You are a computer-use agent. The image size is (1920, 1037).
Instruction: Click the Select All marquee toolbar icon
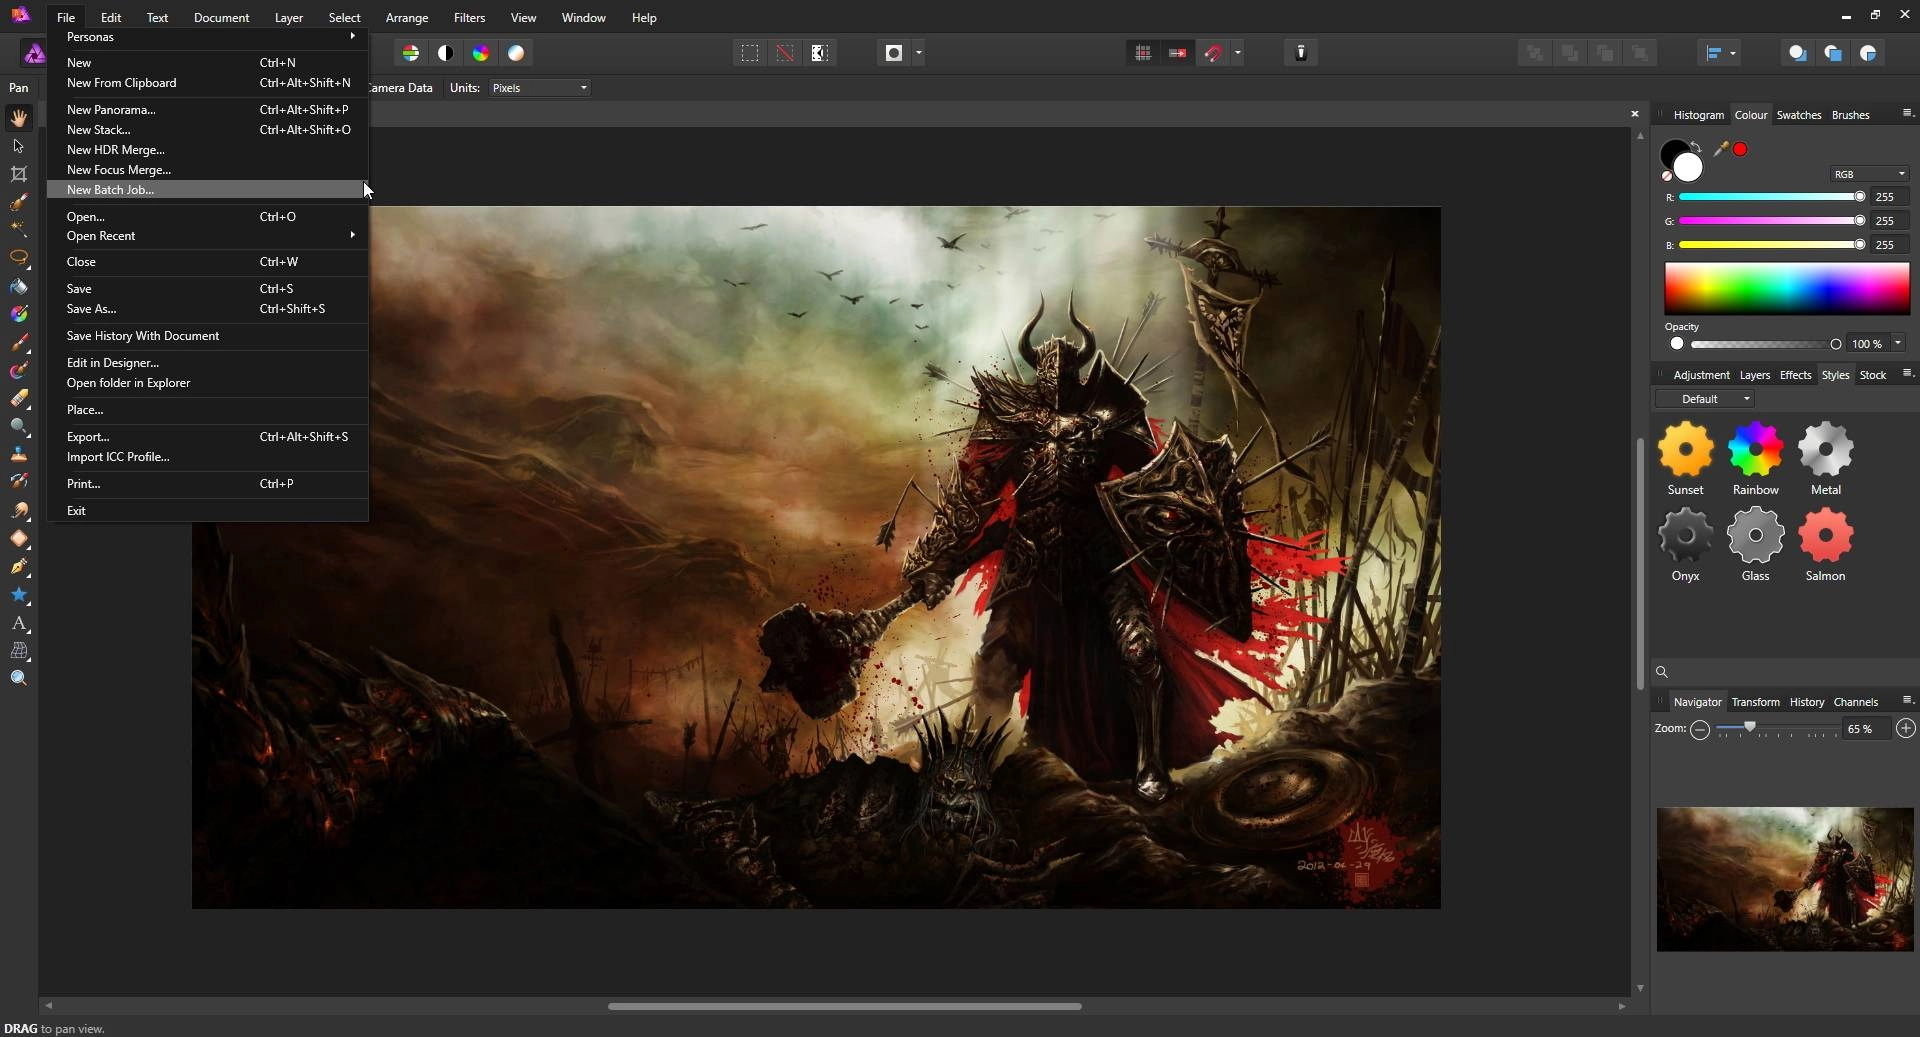(x=750, y=53)
